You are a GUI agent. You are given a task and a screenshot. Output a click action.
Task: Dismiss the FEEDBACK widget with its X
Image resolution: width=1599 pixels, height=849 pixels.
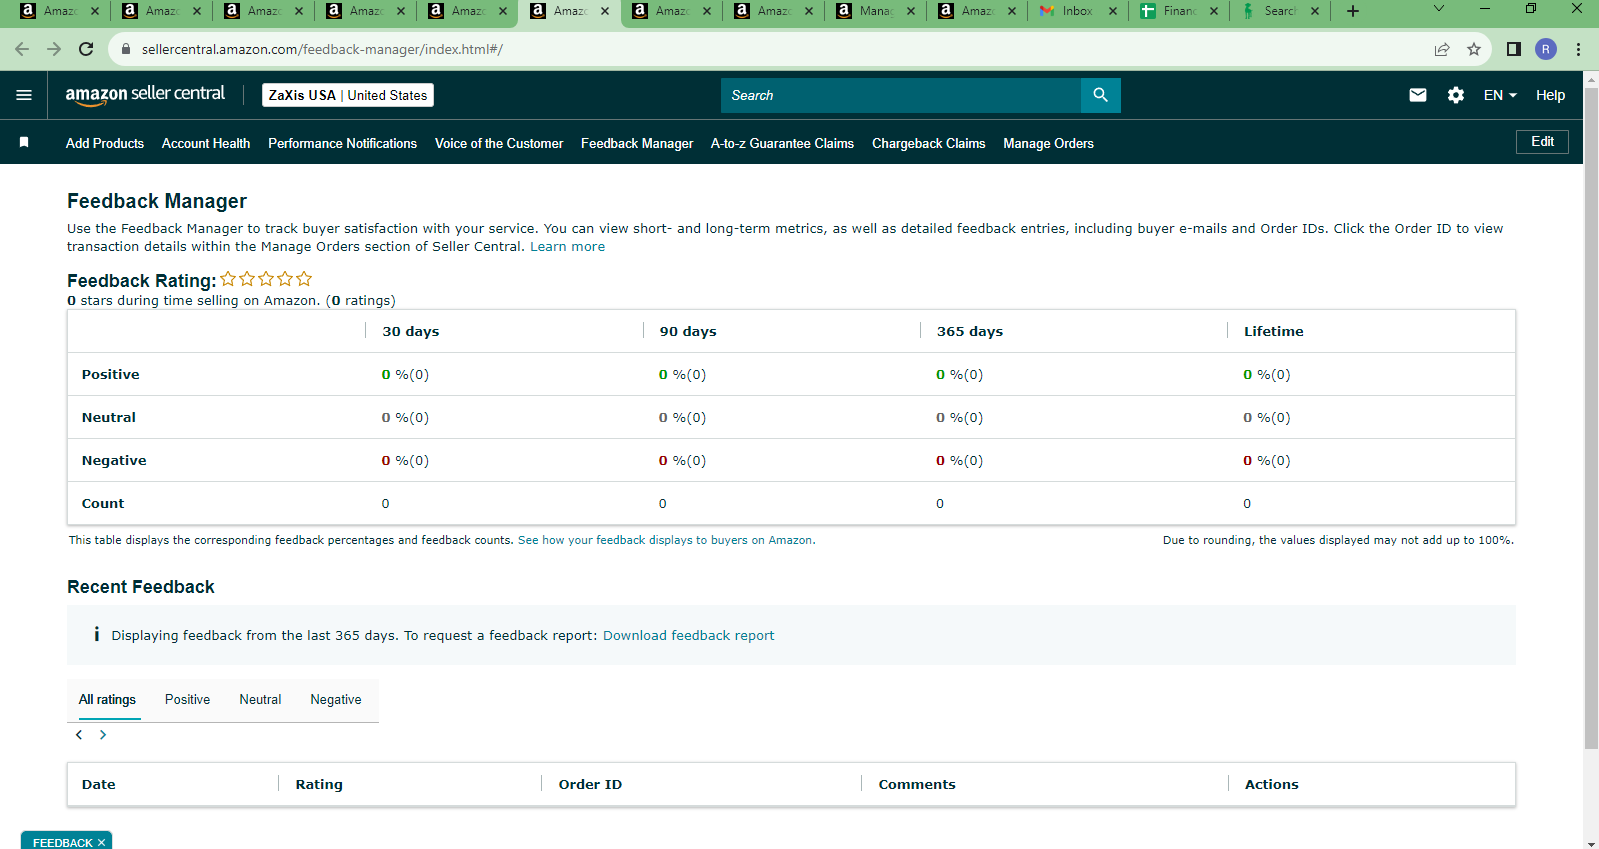pyautogui.click(x=101, y=843)
